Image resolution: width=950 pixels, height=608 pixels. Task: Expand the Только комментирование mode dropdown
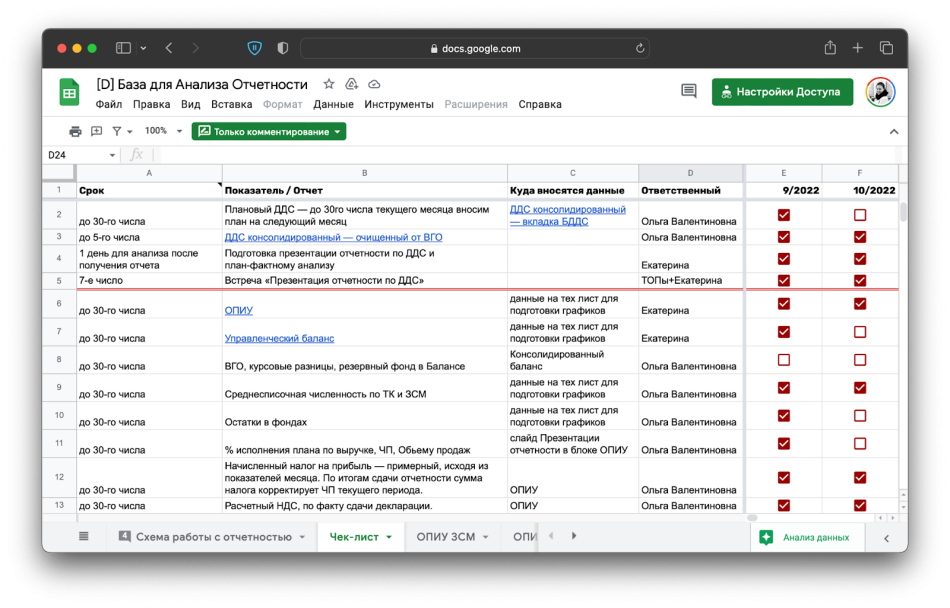tap(338, 131)
